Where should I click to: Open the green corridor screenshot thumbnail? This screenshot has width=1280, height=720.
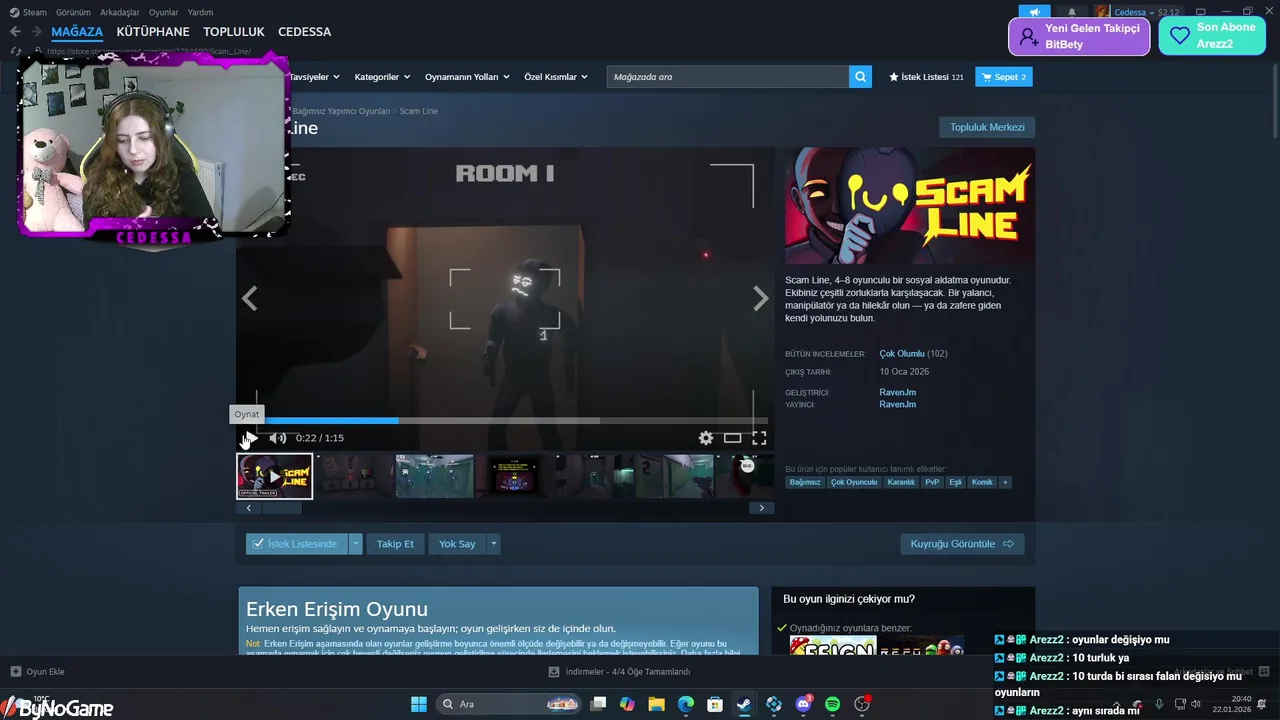coord(435,476)
